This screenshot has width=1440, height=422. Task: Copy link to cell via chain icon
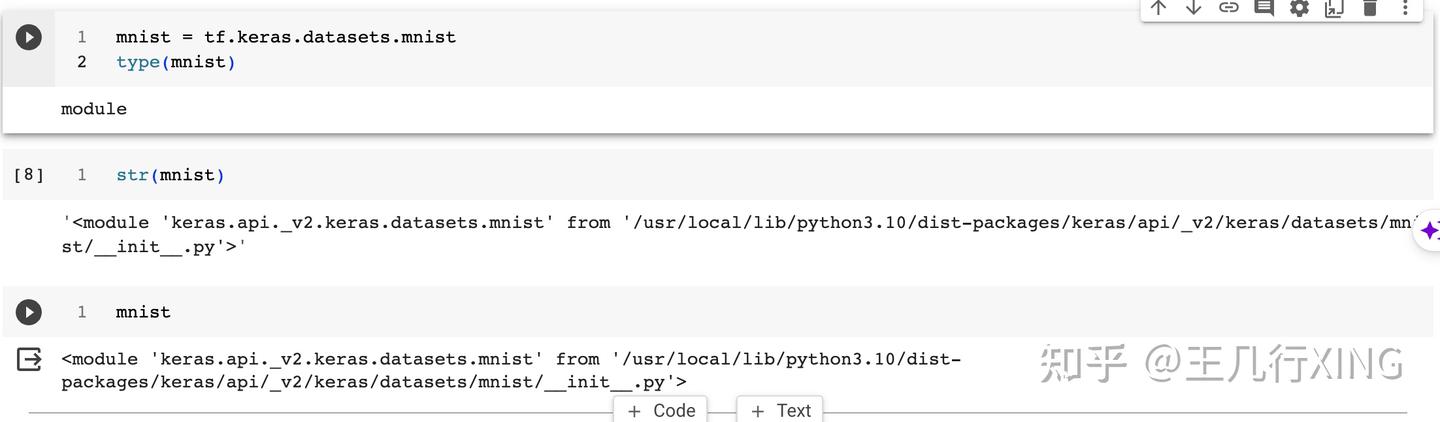click(x=1228, y=8)
